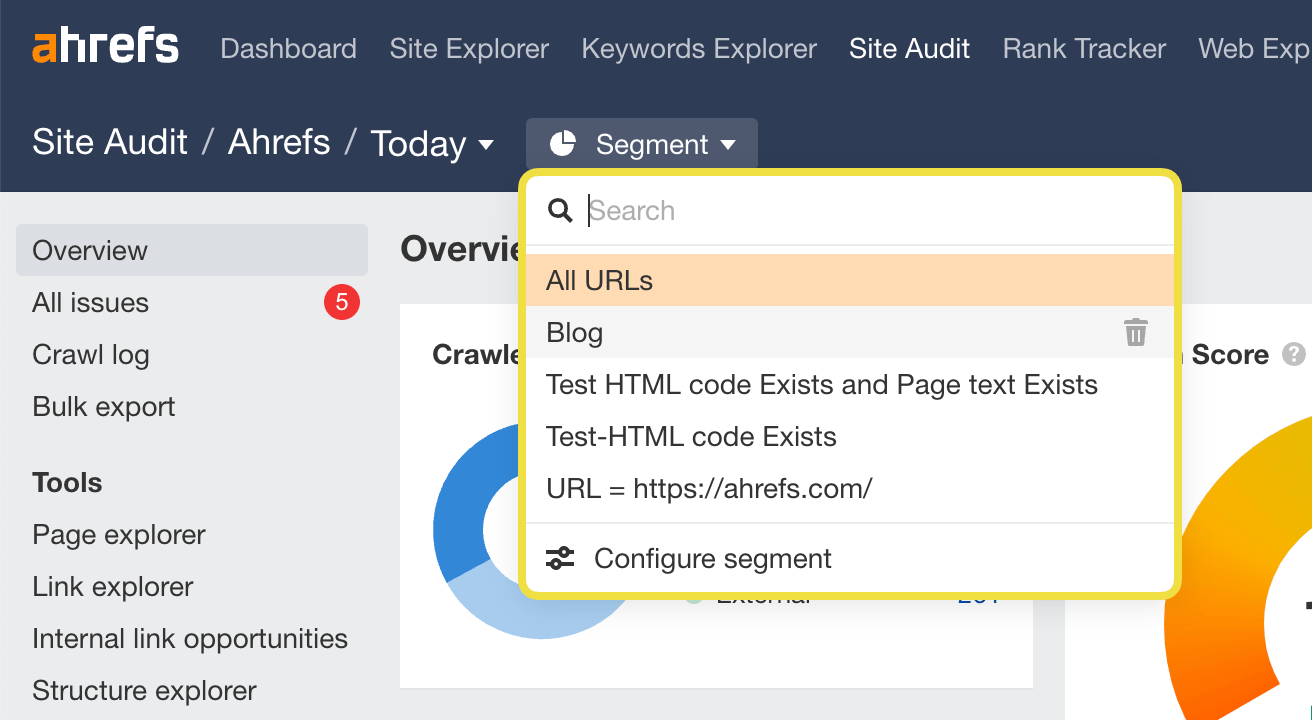The height and width of the screenshot is (720, 1312).
Task: Open Configure segment option
Action: (849, 558)
